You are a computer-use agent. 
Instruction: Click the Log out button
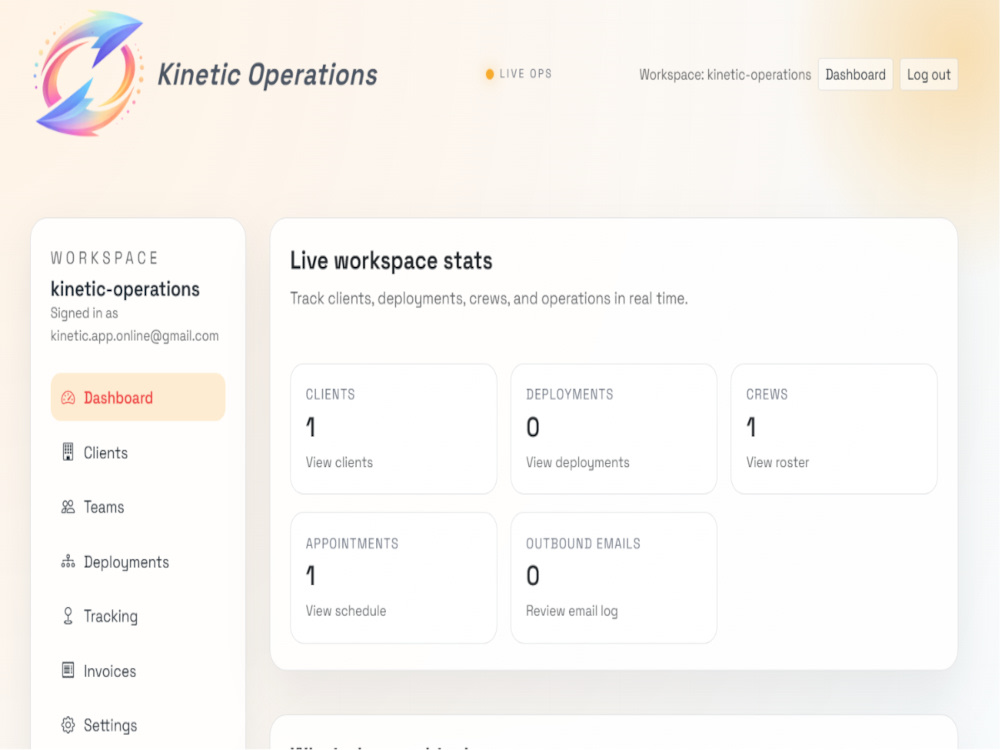tap(929, 75)
